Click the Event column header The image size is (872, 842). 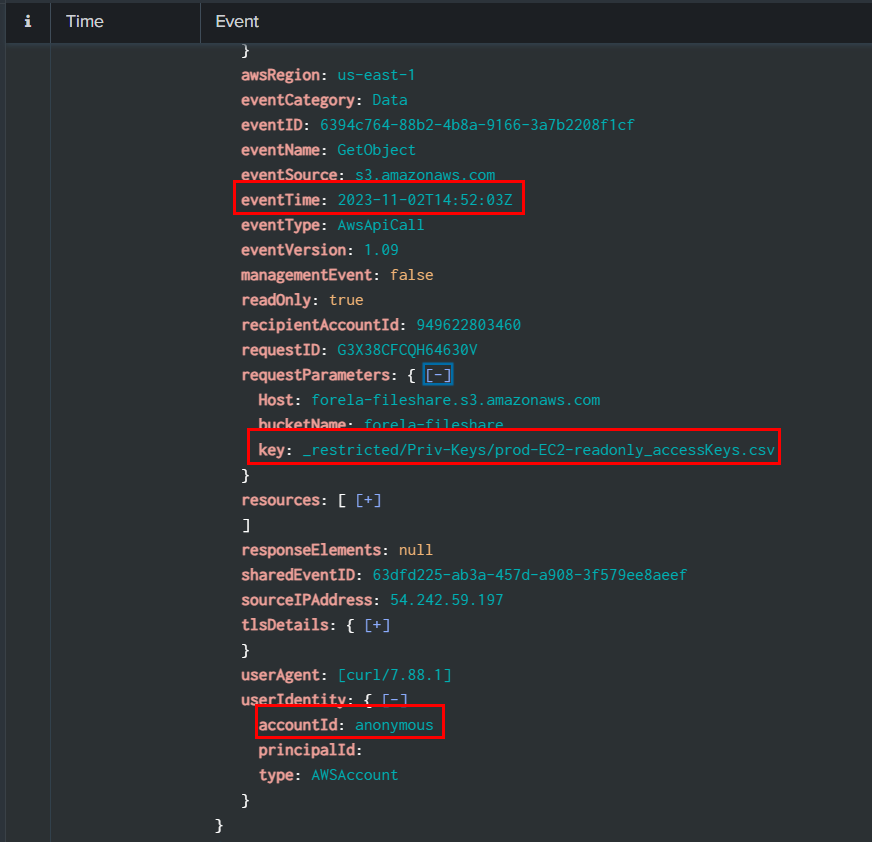point(237,21)
